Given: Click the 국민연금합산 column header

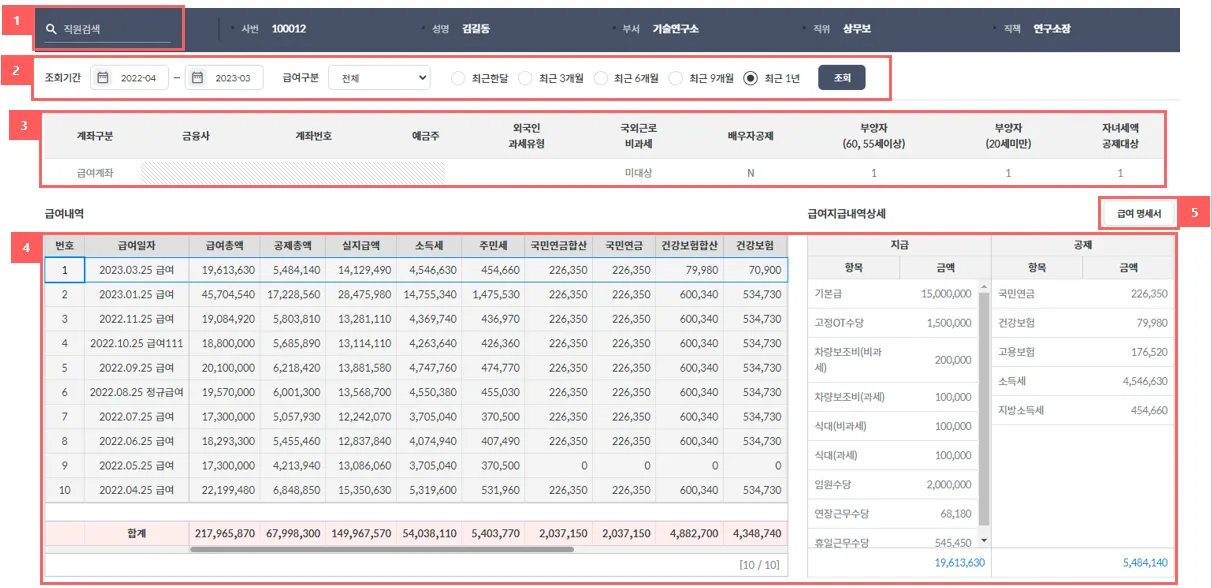Looking at the screenshot, I should (x=559, y=245).
